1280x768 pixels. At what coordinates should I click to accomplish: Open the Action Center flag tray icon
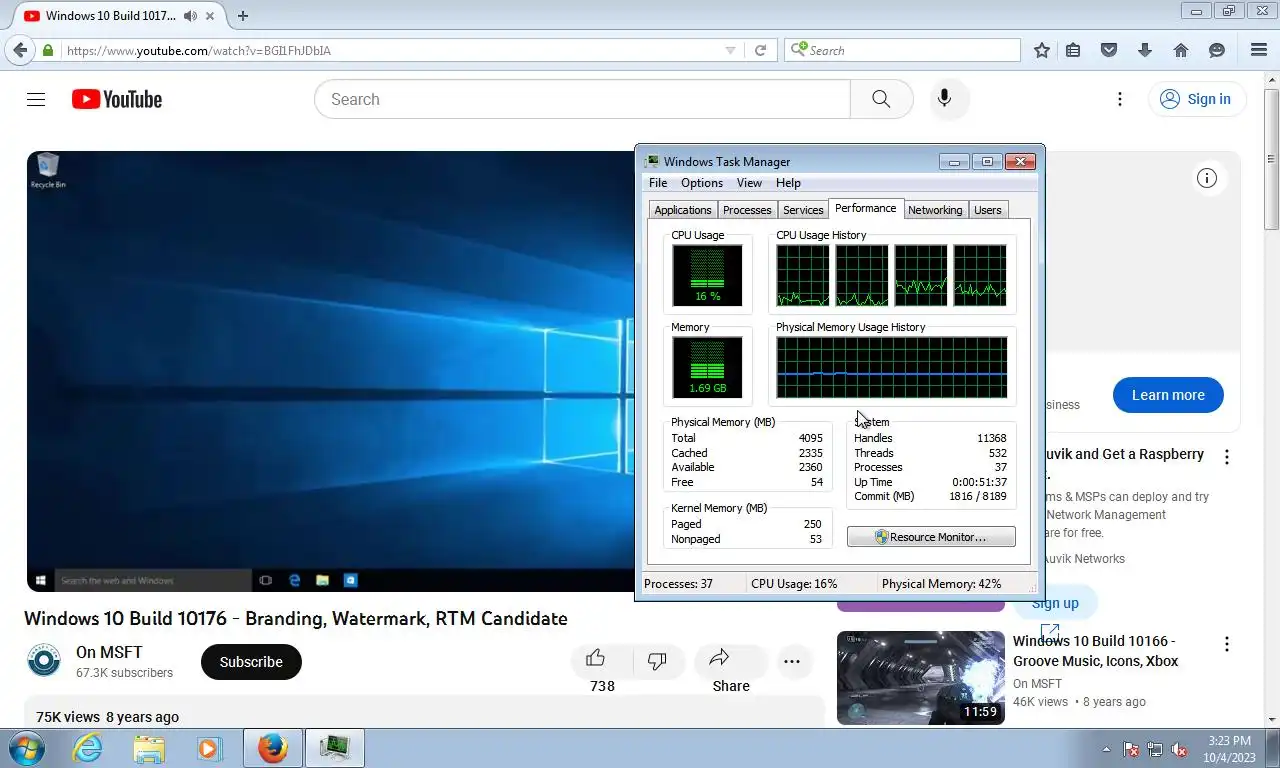pos(1131,749)
